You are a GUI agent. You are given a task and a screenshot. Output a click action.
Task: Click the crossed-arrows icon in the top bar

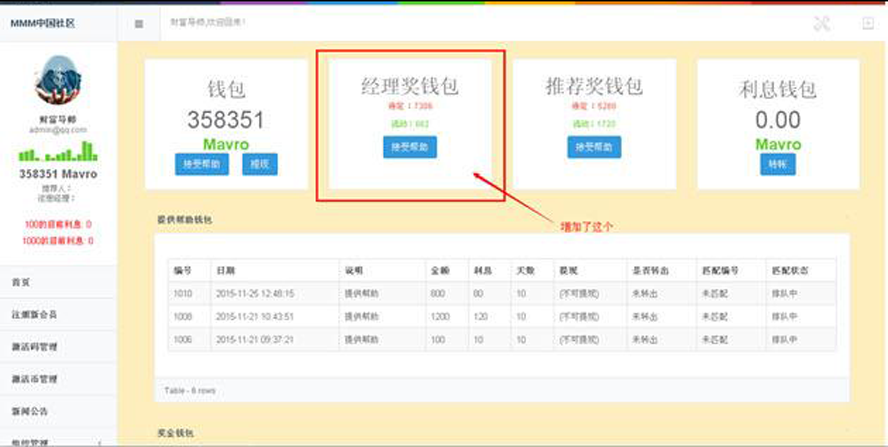[821, 23]
